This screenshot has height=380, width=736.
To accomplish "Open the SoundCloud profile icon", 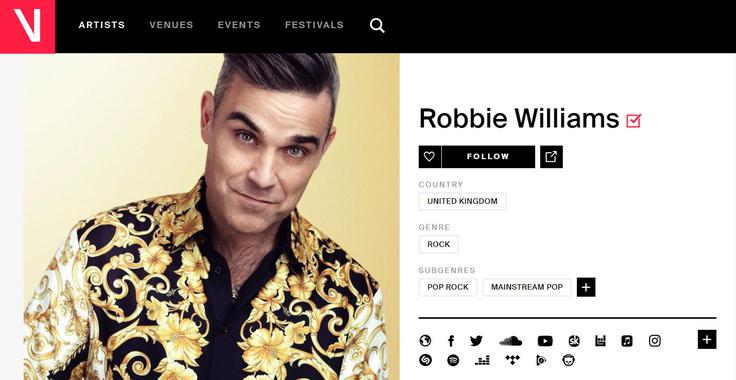I will [511, 341].
